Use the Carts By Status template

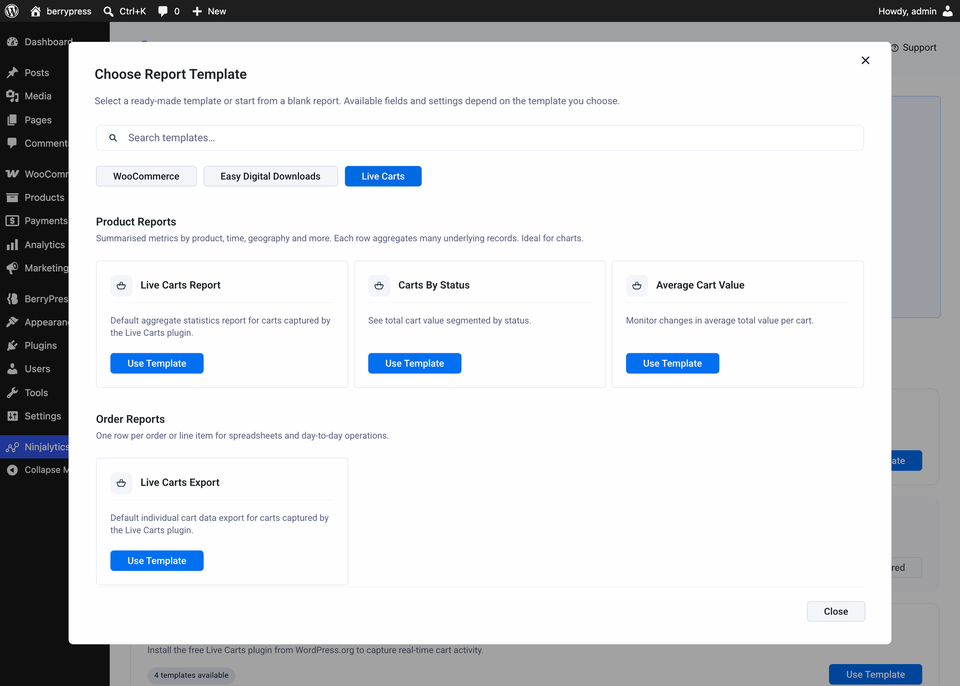point(414,363)
